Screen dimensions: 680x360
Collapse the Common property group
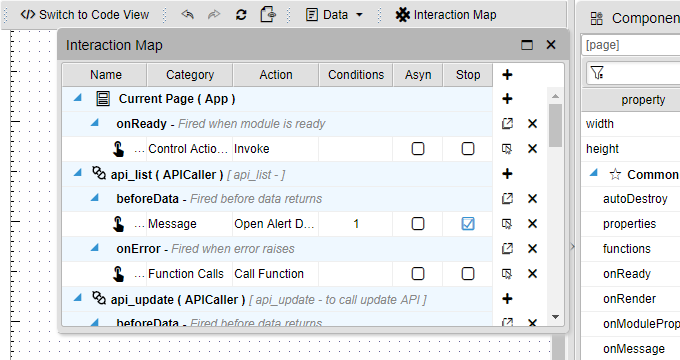pos(594,173)
